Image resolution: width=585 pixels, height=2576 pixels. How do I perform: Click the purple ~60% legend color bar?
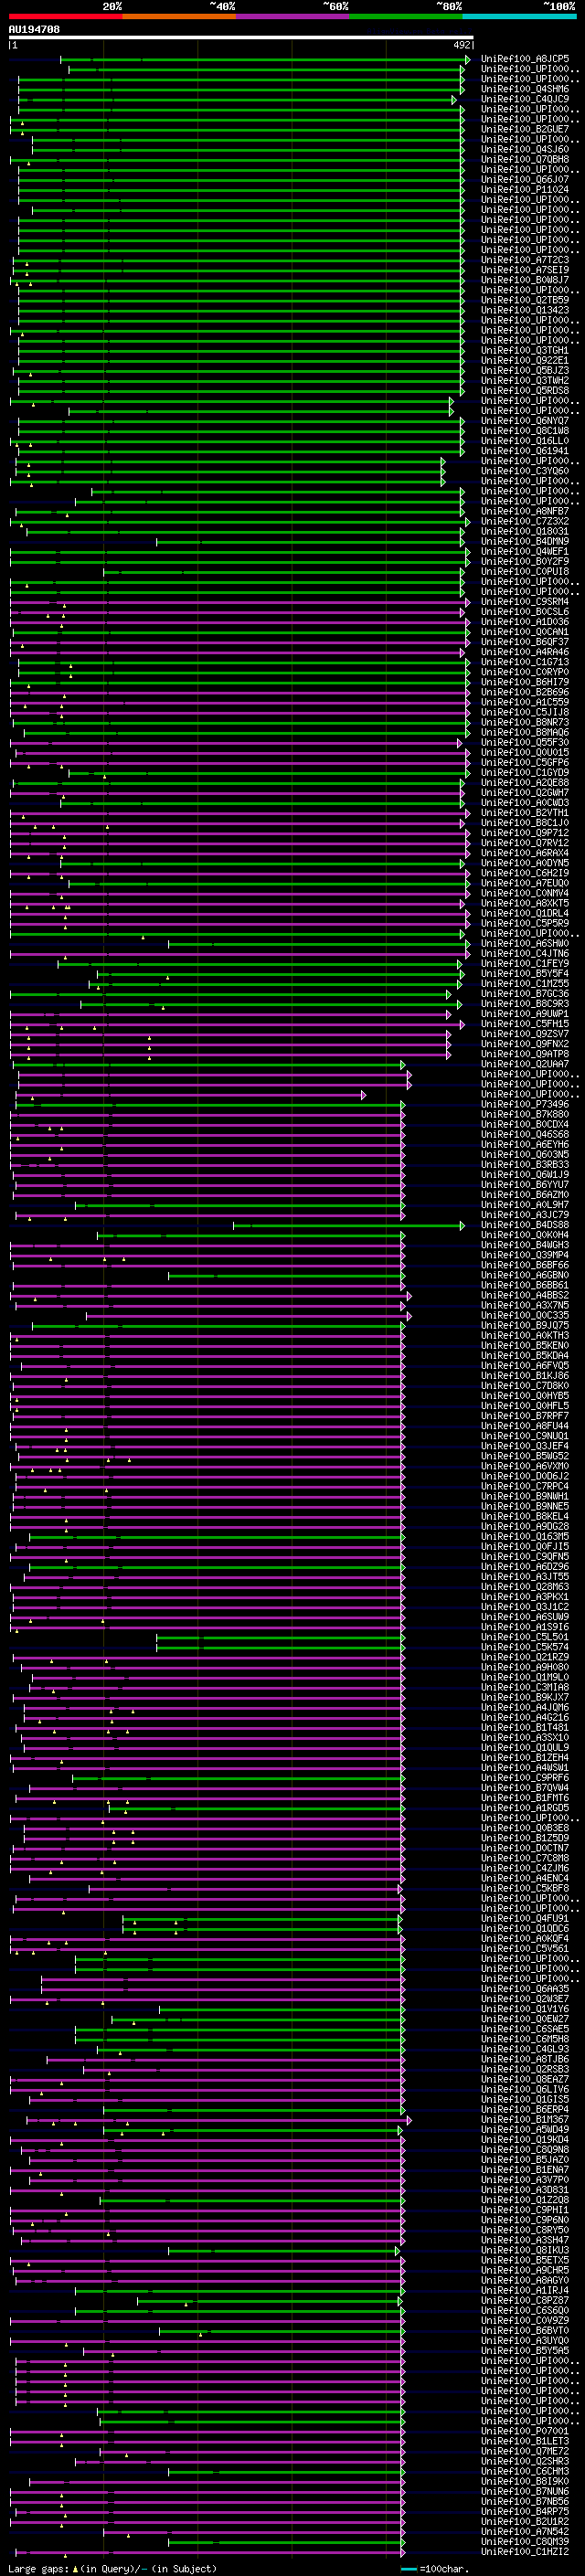tap(293, 16)
